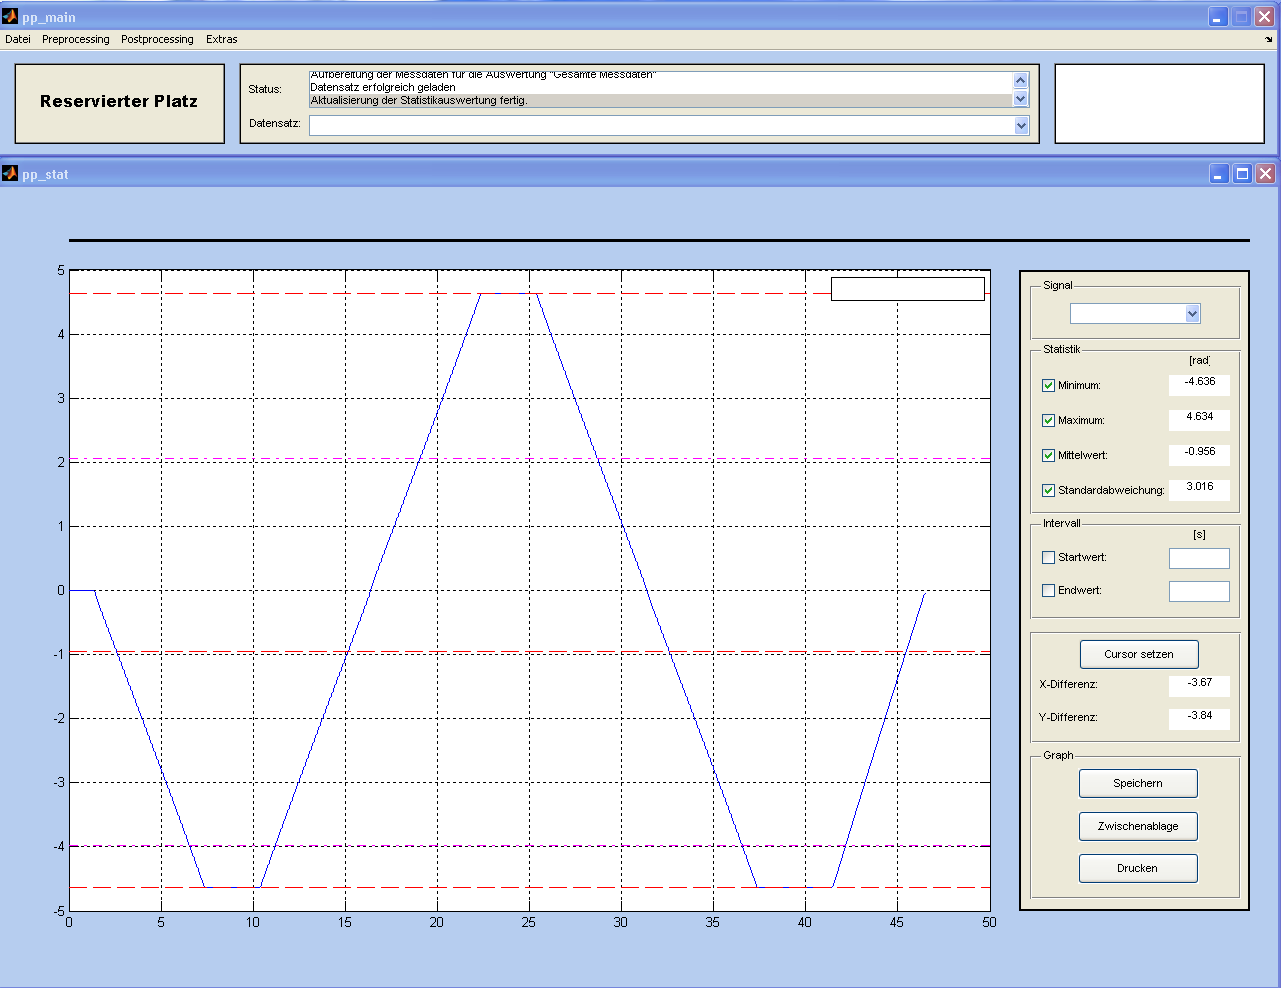The image size is (1281, 988).
Task: Click the dock arrow at menu bar's right end
Action: tap(1268, 40)
